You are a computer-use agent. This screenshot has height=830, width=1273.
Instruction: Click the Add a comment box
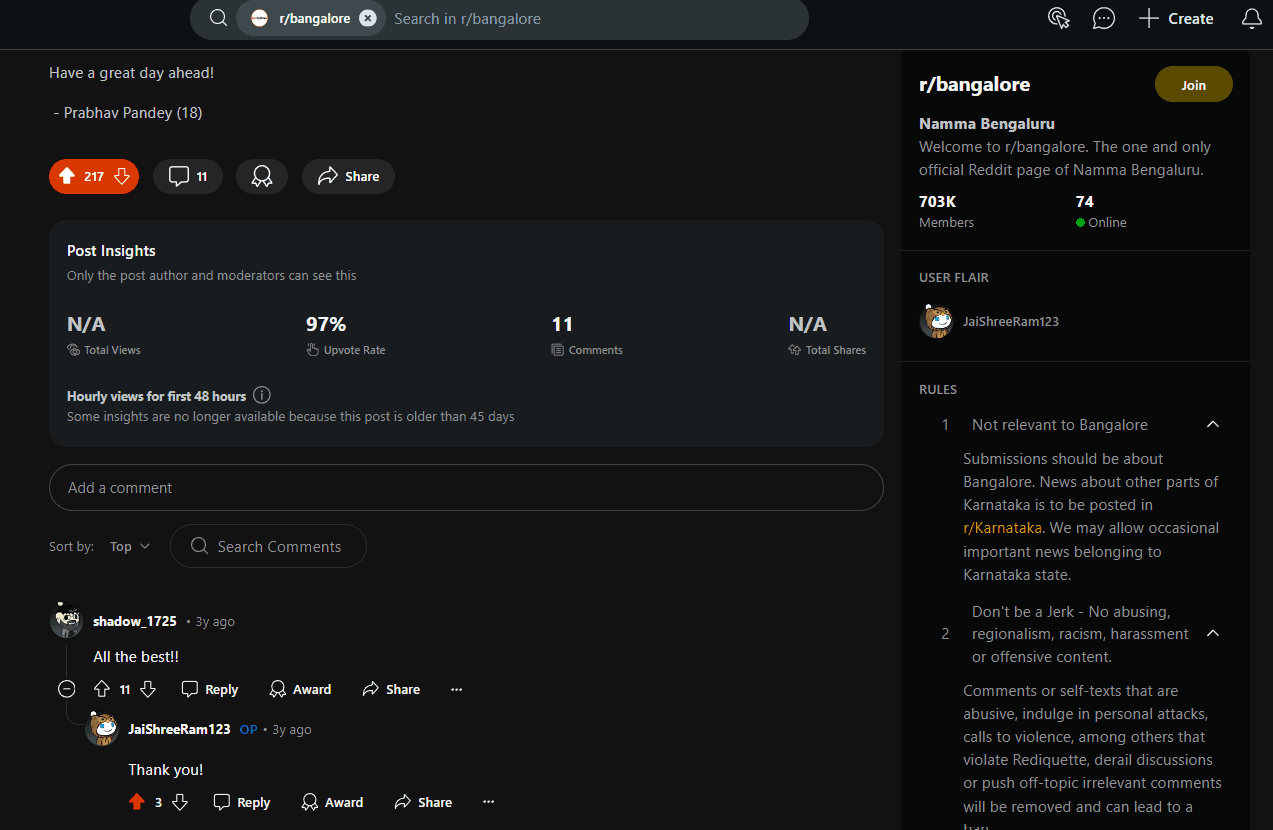pos(466,488)
